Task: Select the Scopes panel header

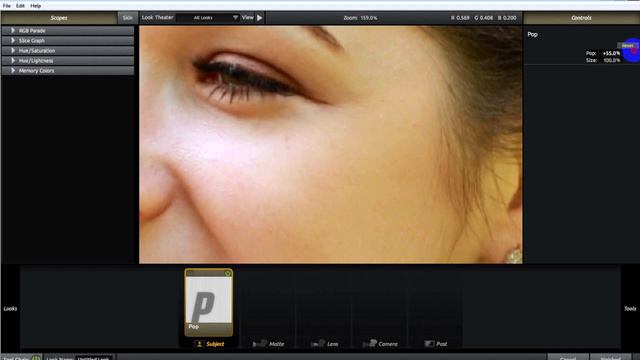Action: click(x=59, y=18)
